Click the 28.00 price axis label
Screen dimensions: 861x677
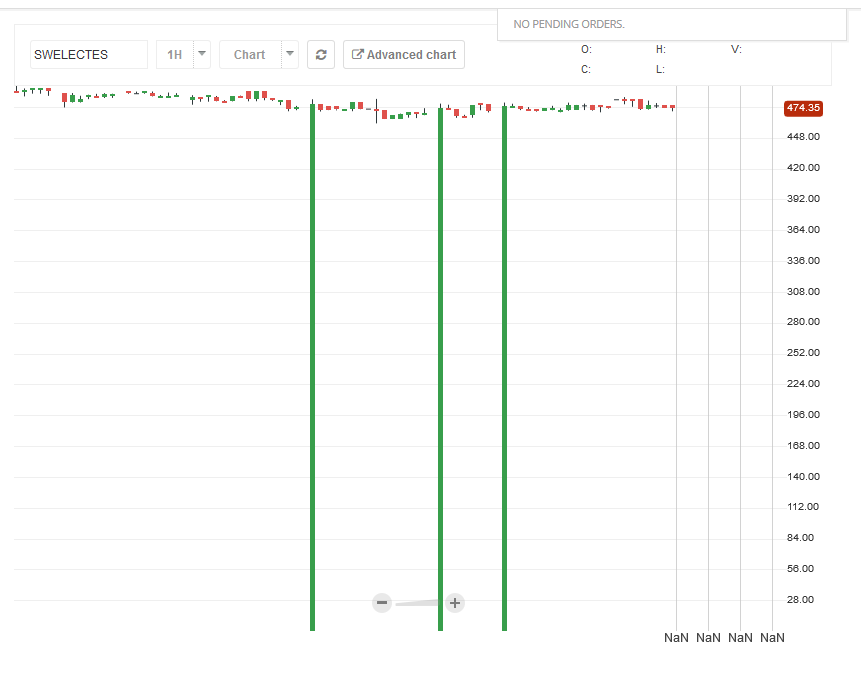click(x=800, y=600)
